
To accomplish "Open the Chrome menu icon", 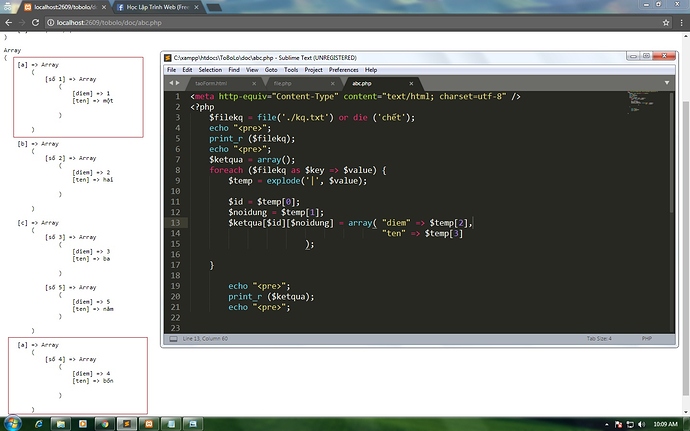I will 681,21.
